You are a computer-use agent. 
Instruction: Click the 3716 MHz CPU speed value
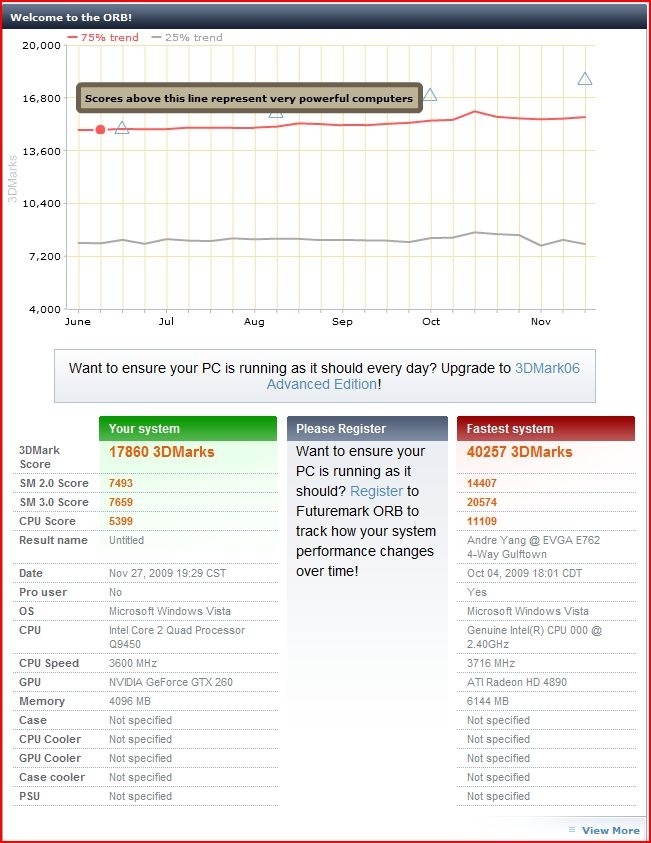(x=491, y=663)
